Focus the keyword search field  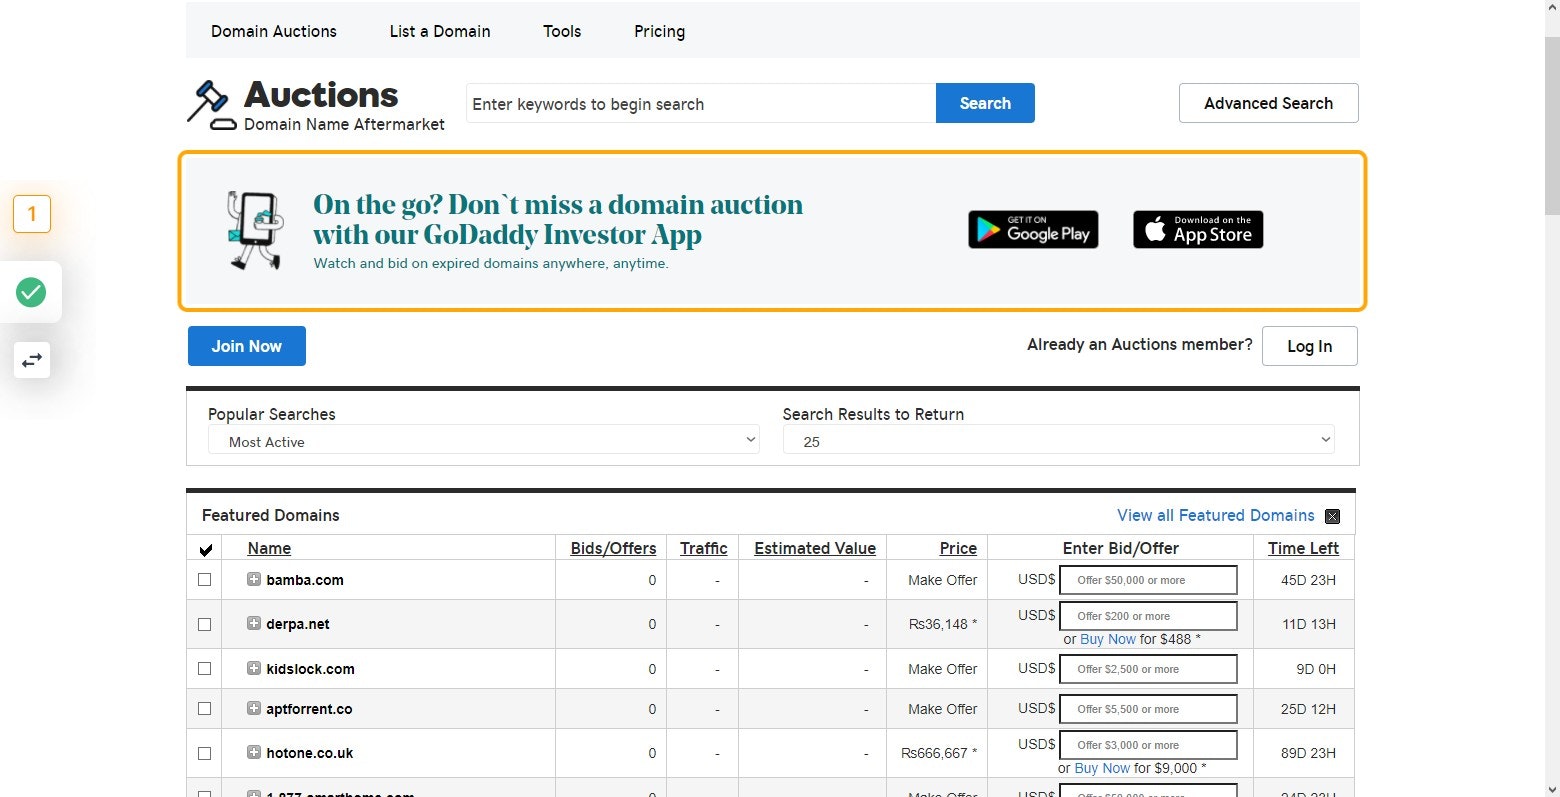(x=701, y=103)
